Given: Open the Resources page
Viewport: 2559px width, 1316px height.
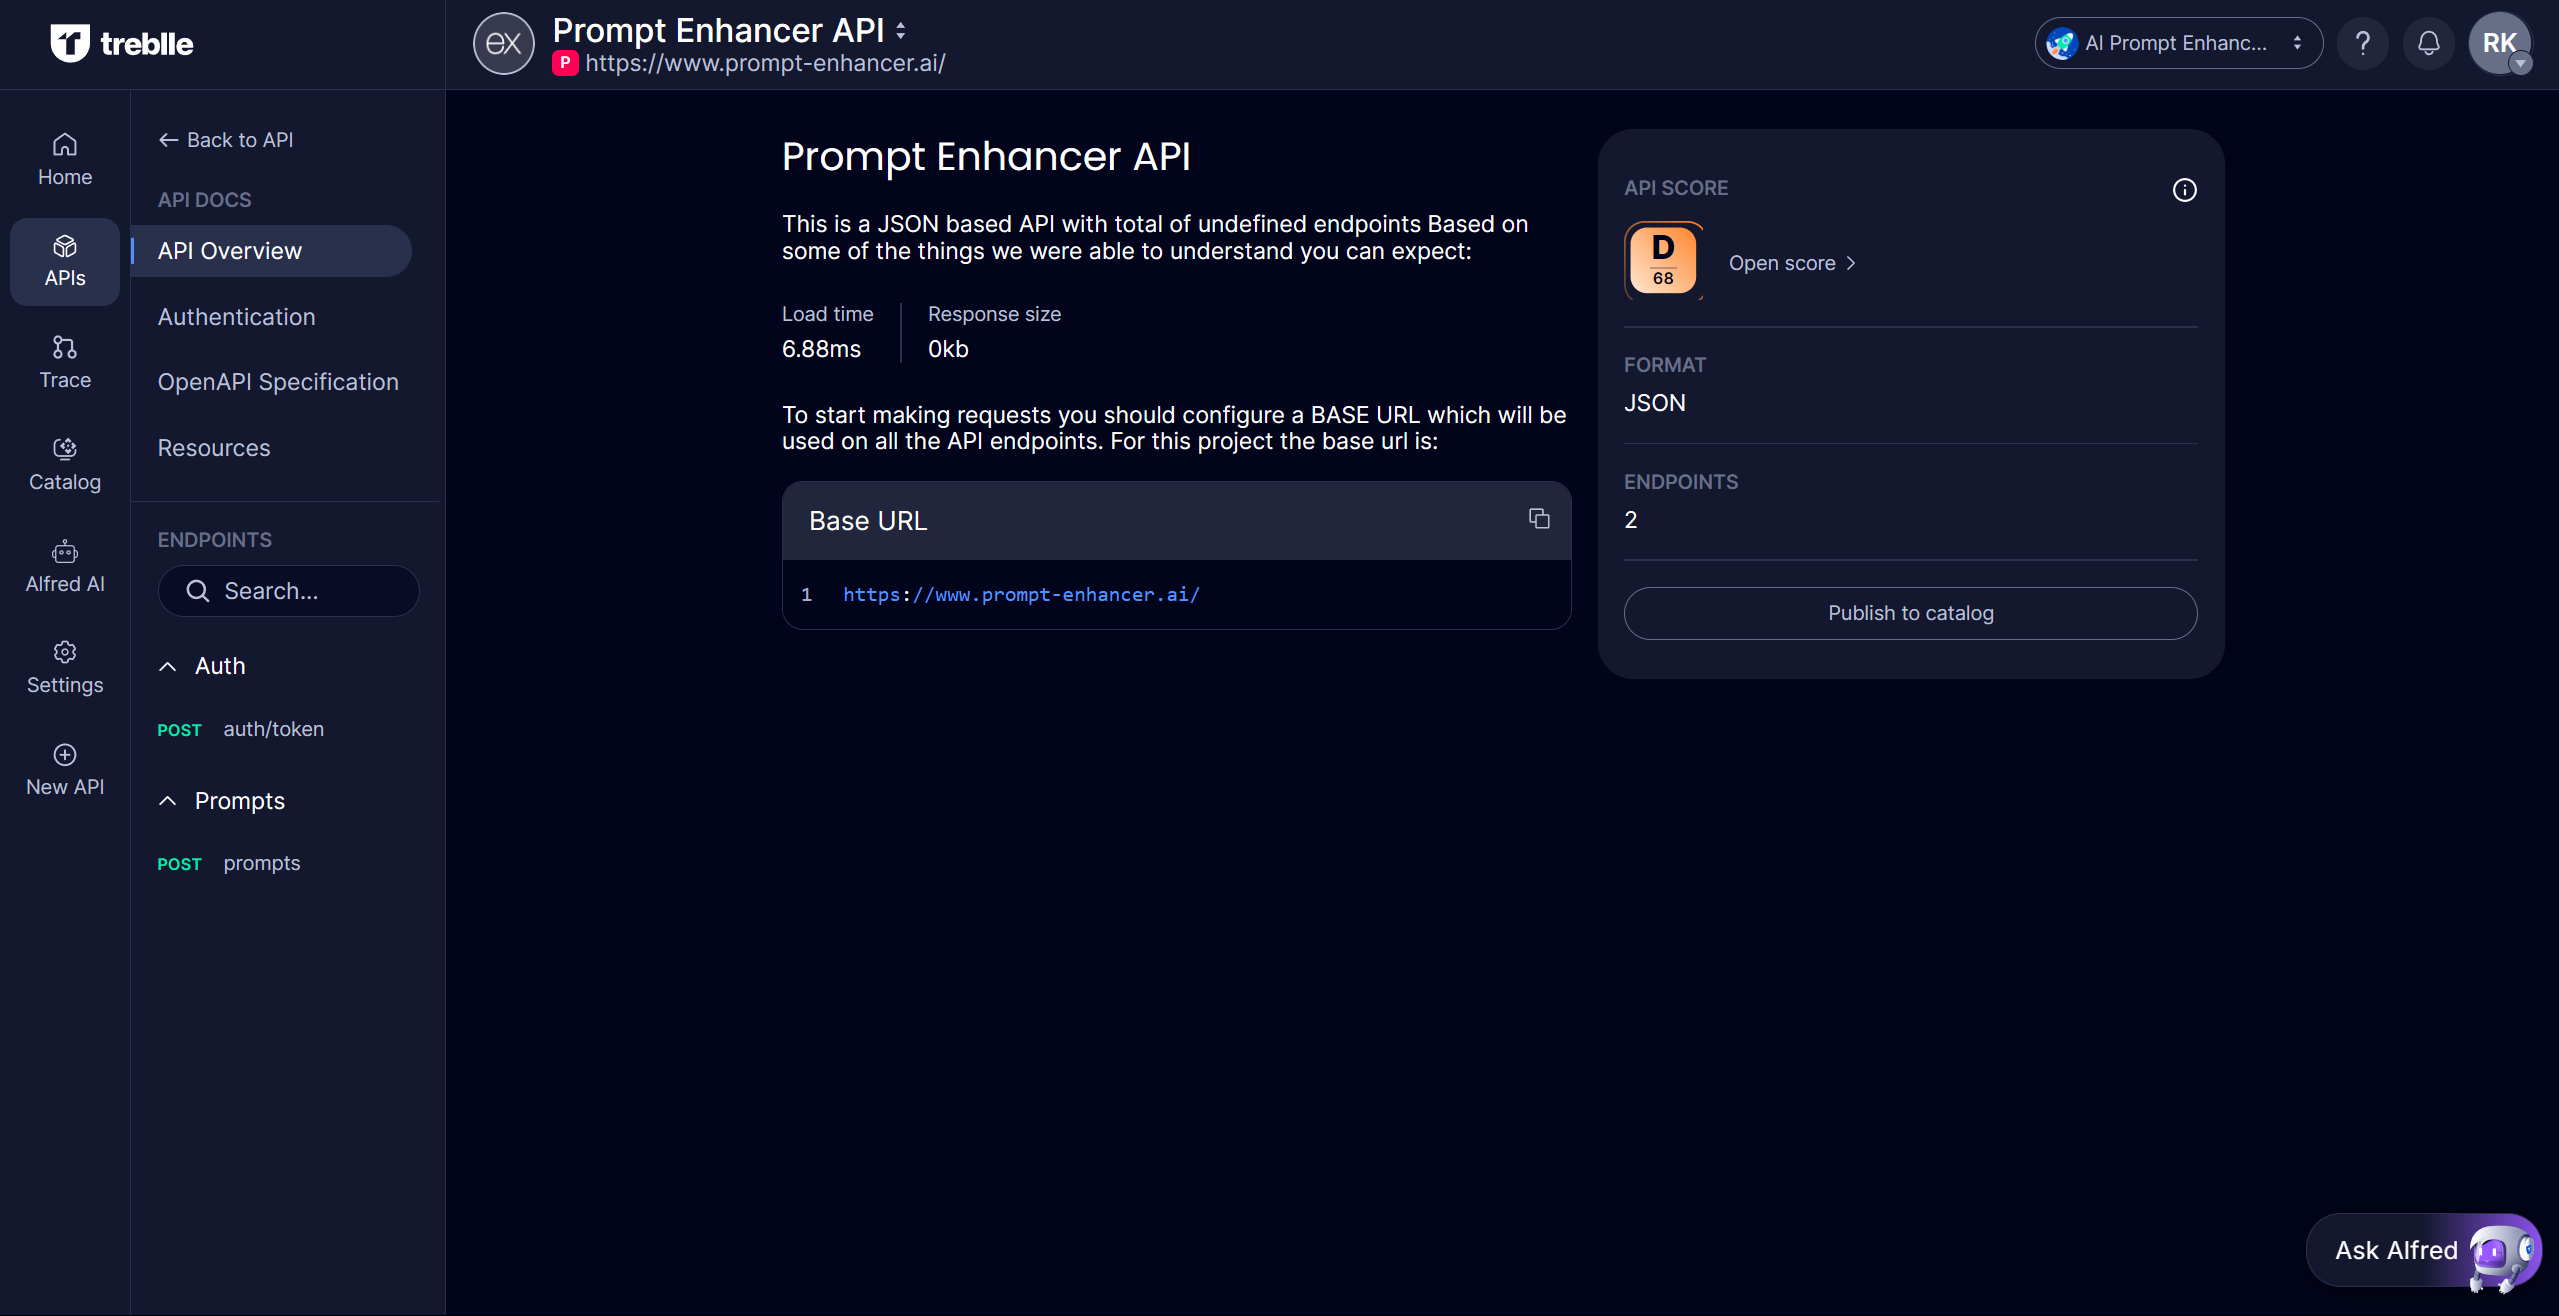Looking at the screenshot, I should pyautogui.click(x=214, y=448).
